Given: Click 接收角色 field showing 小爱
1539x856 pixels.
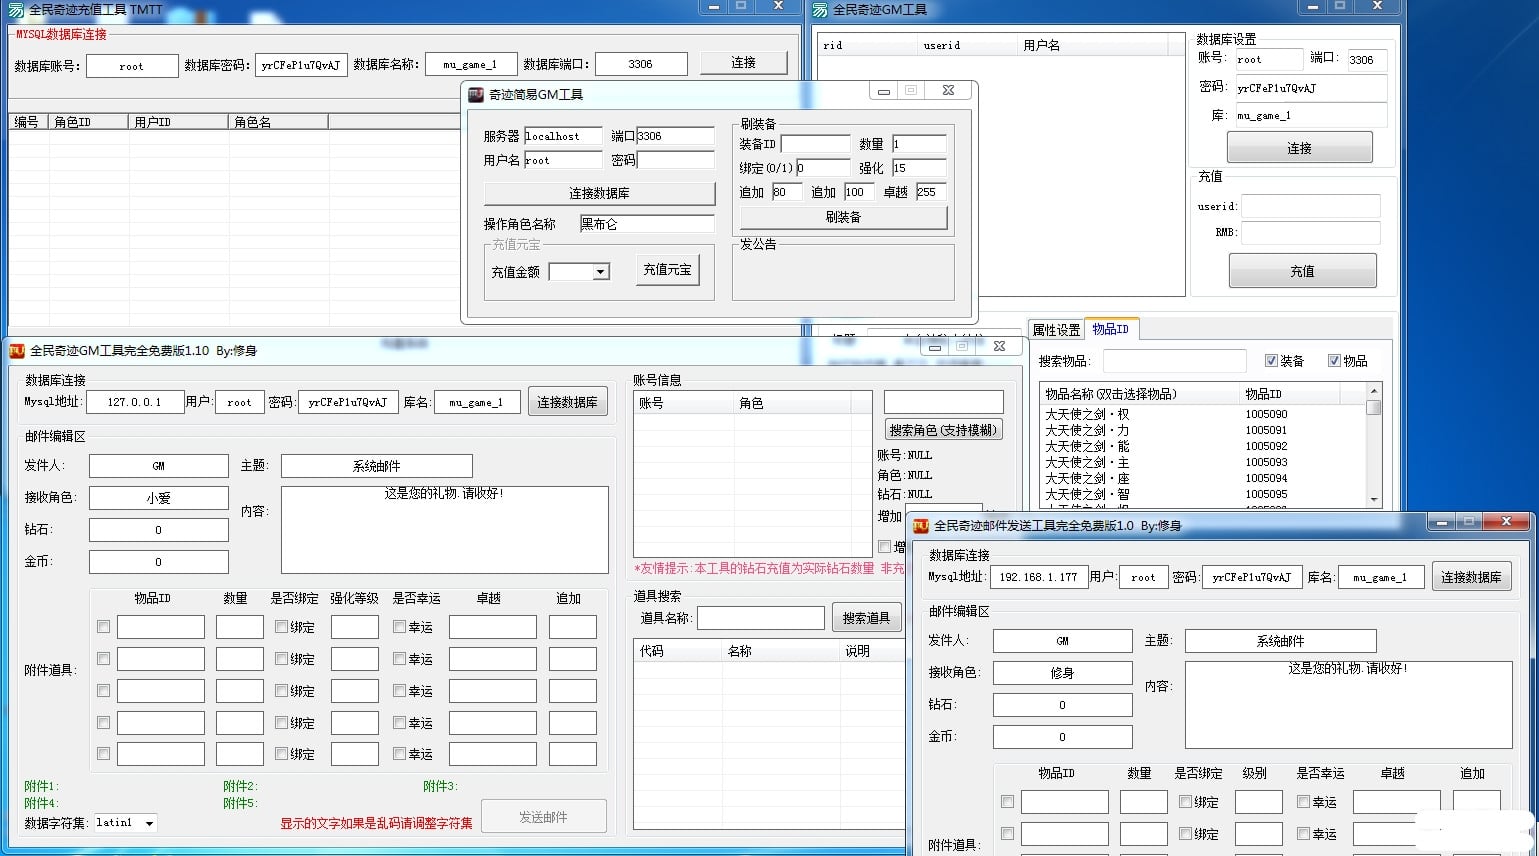Looking at the screenshot, I should (158, 498).
